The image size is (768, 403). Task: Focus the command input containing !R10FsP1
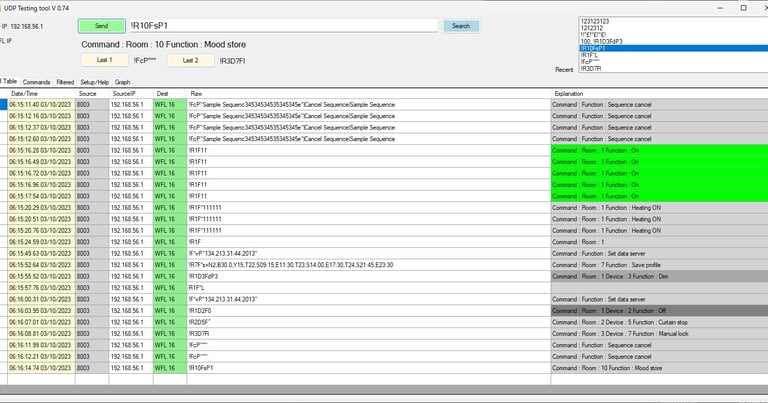point(283,25)
